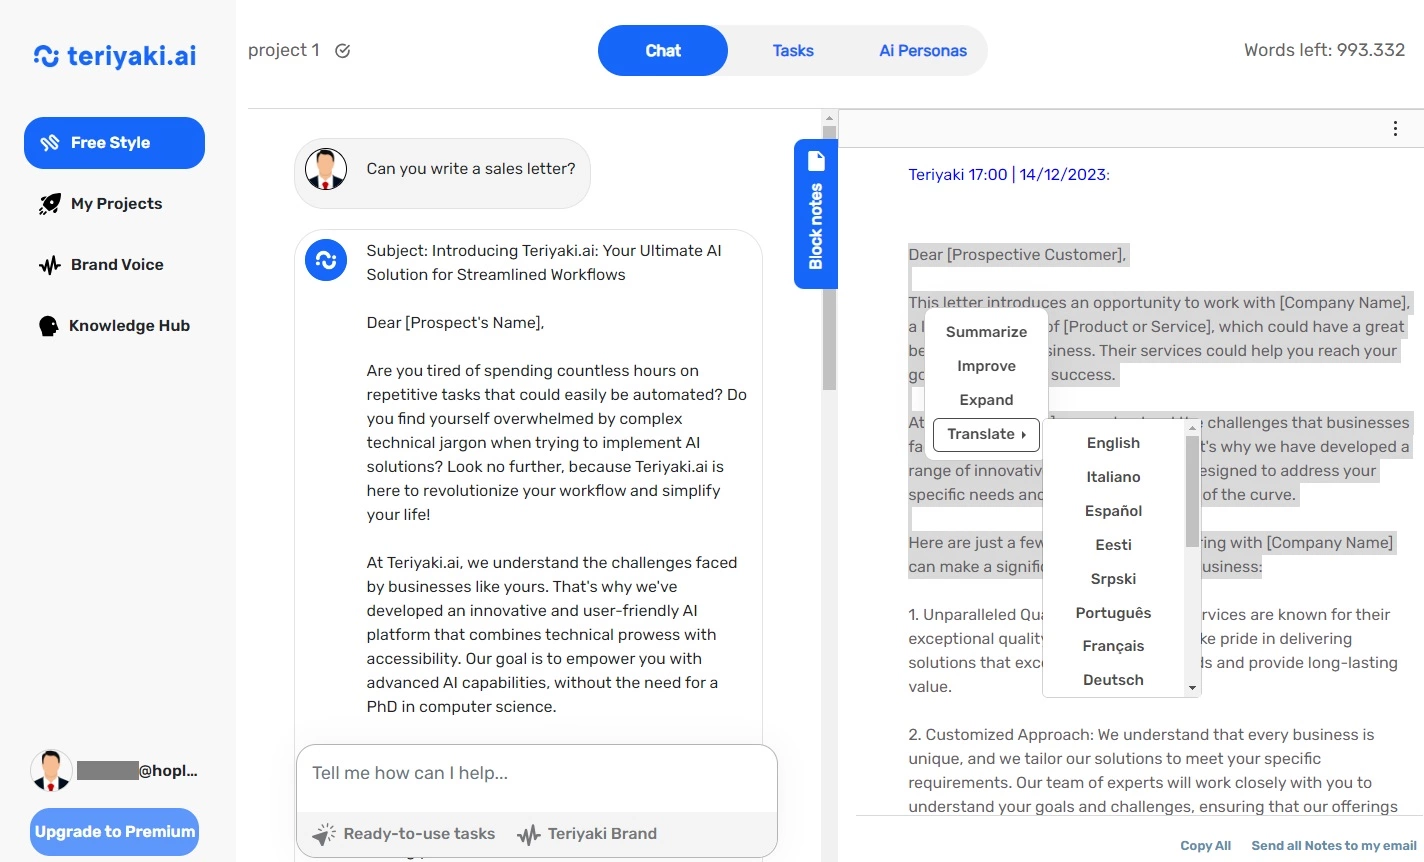Click the waveform icon beside Brand Voice
Screen dimensions: 1424x862
[50, 265]
